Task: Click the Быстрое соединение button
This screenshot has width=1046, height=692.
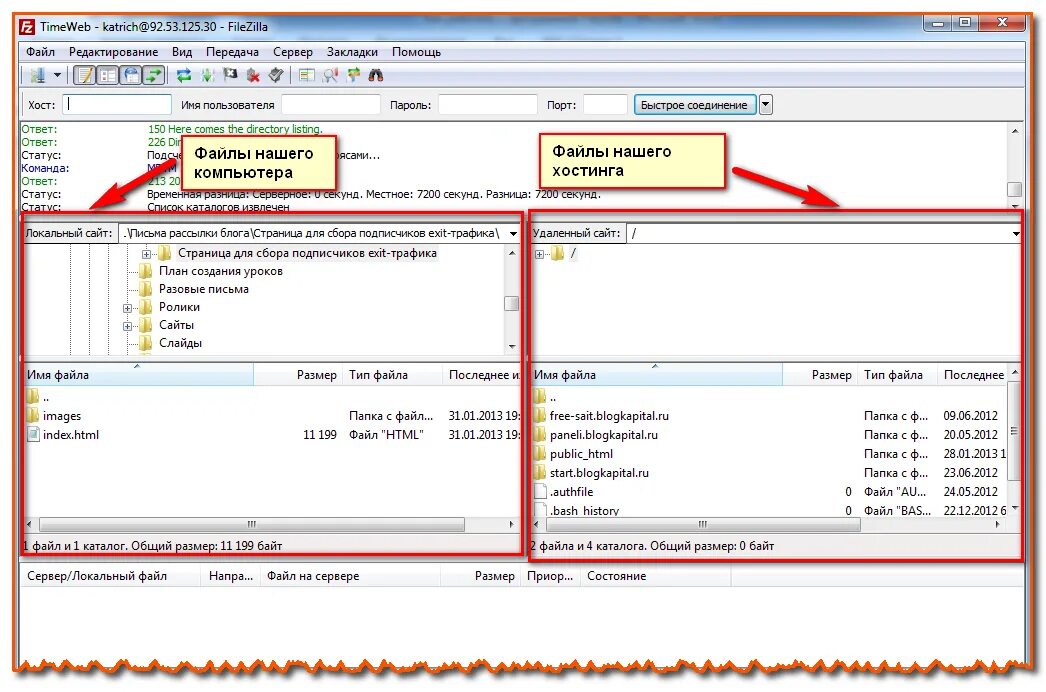Action: (x=694, y=105)
